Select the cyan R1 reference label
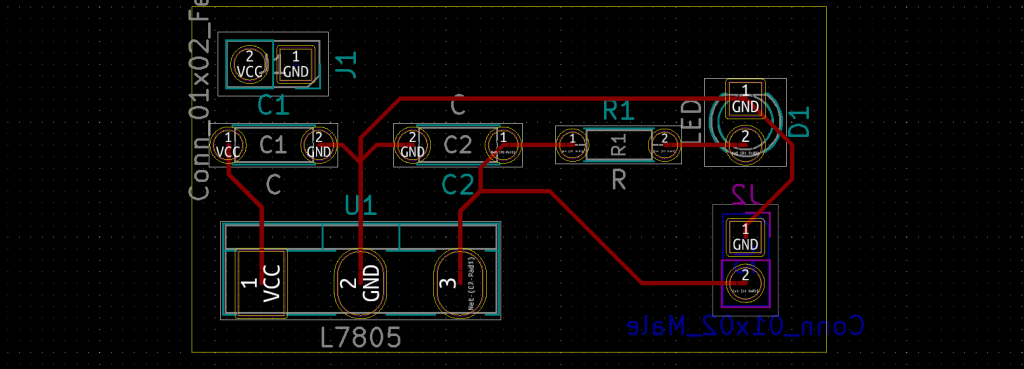The image size is (1024, 369). 618,111
